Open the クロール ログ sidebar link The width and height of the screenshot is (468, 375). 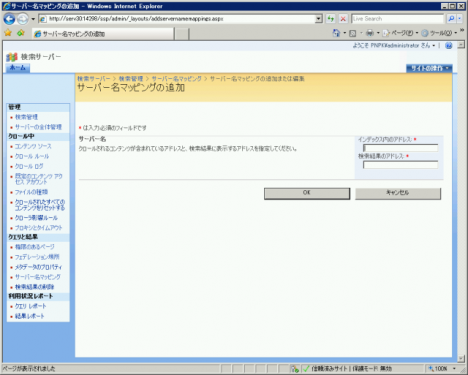pyautogui.click(x=29, y=166)
